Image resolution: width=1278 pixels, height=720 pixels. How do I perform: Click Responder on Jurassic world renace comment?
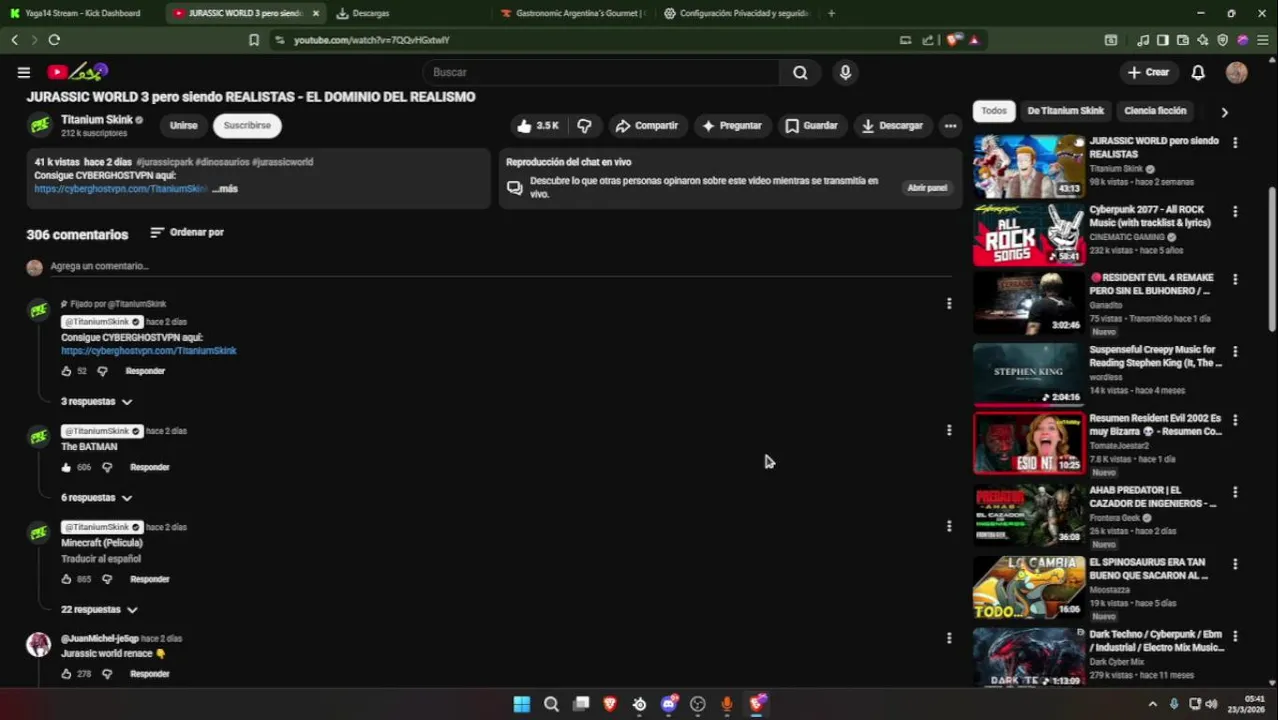[x=150, y=674]
